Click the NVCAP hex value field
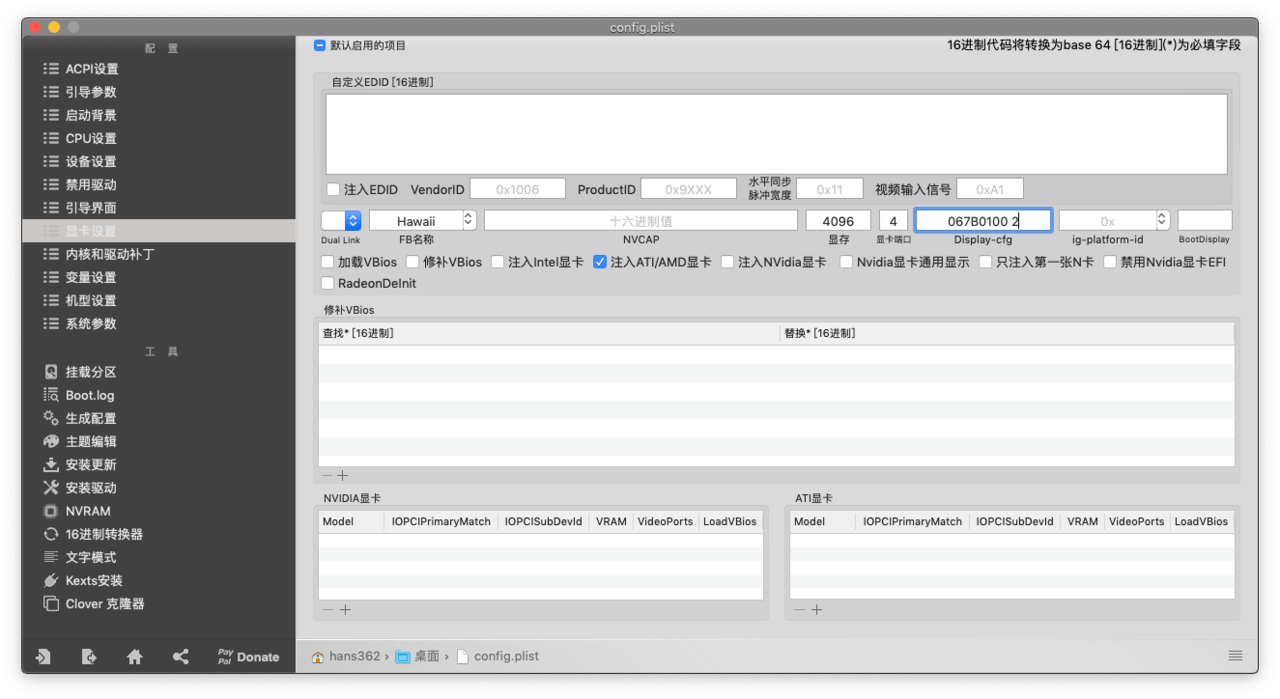 (x=641, y=221)
